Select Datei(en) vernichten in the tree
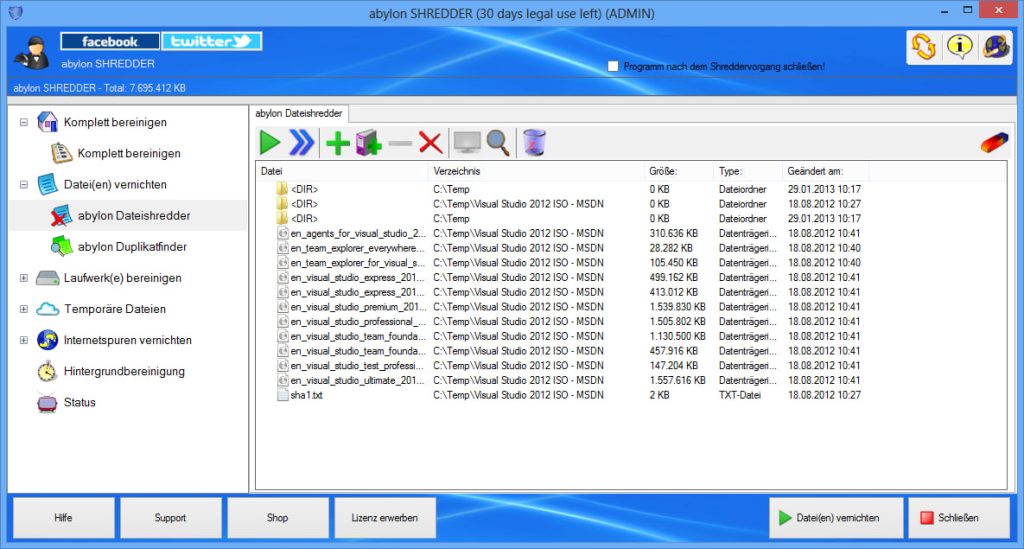The width and height of the screenshot is (1024, 549). click(102, 185)
